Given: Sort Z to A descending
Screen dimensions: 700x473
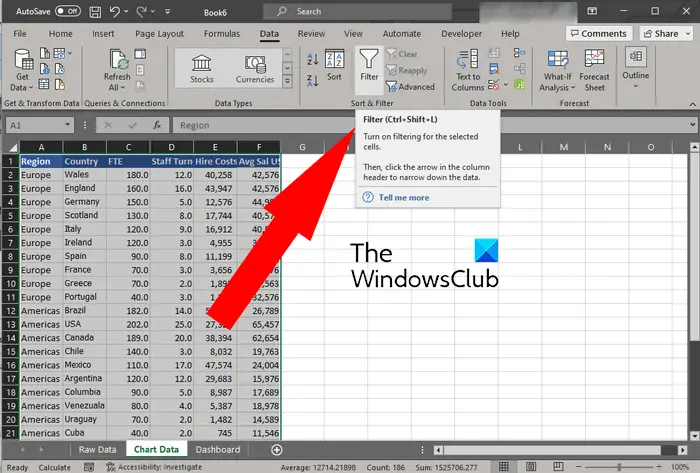Looking at the screenshot, I should pyautogui.click(x=312, y=81).
